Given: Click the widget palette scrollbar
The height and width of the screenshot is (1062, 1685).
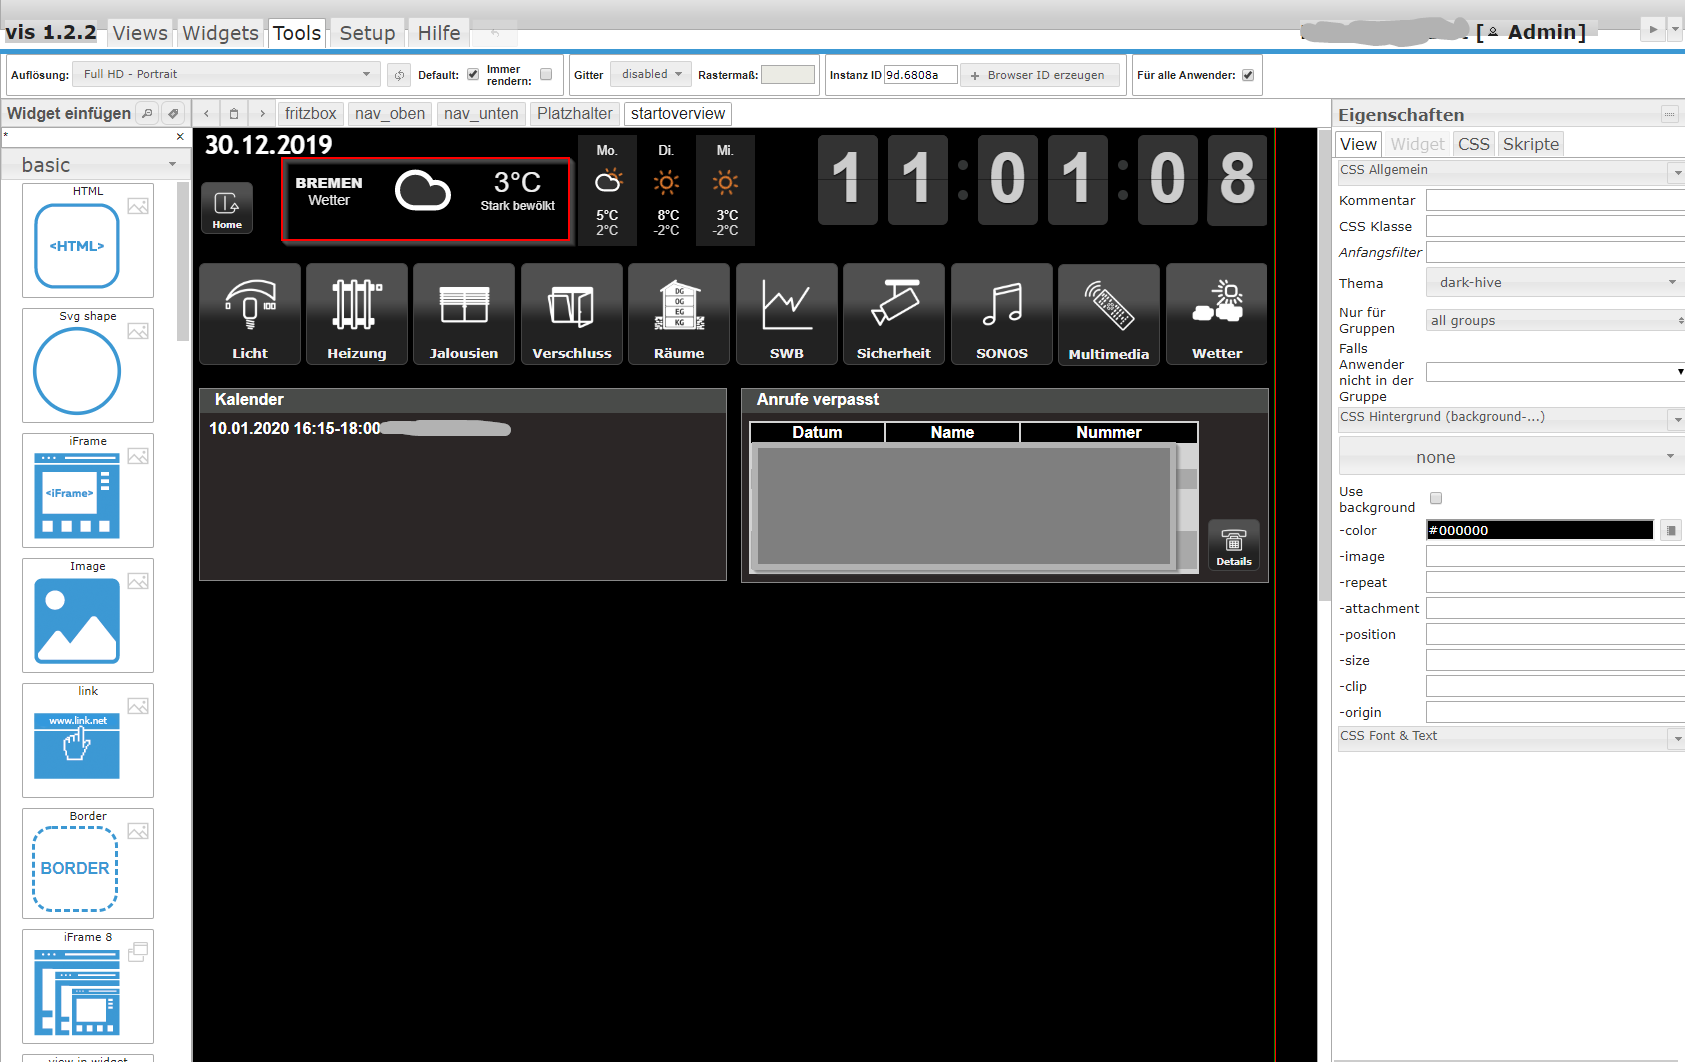Looking at the screenshot, I should [183, 262].
